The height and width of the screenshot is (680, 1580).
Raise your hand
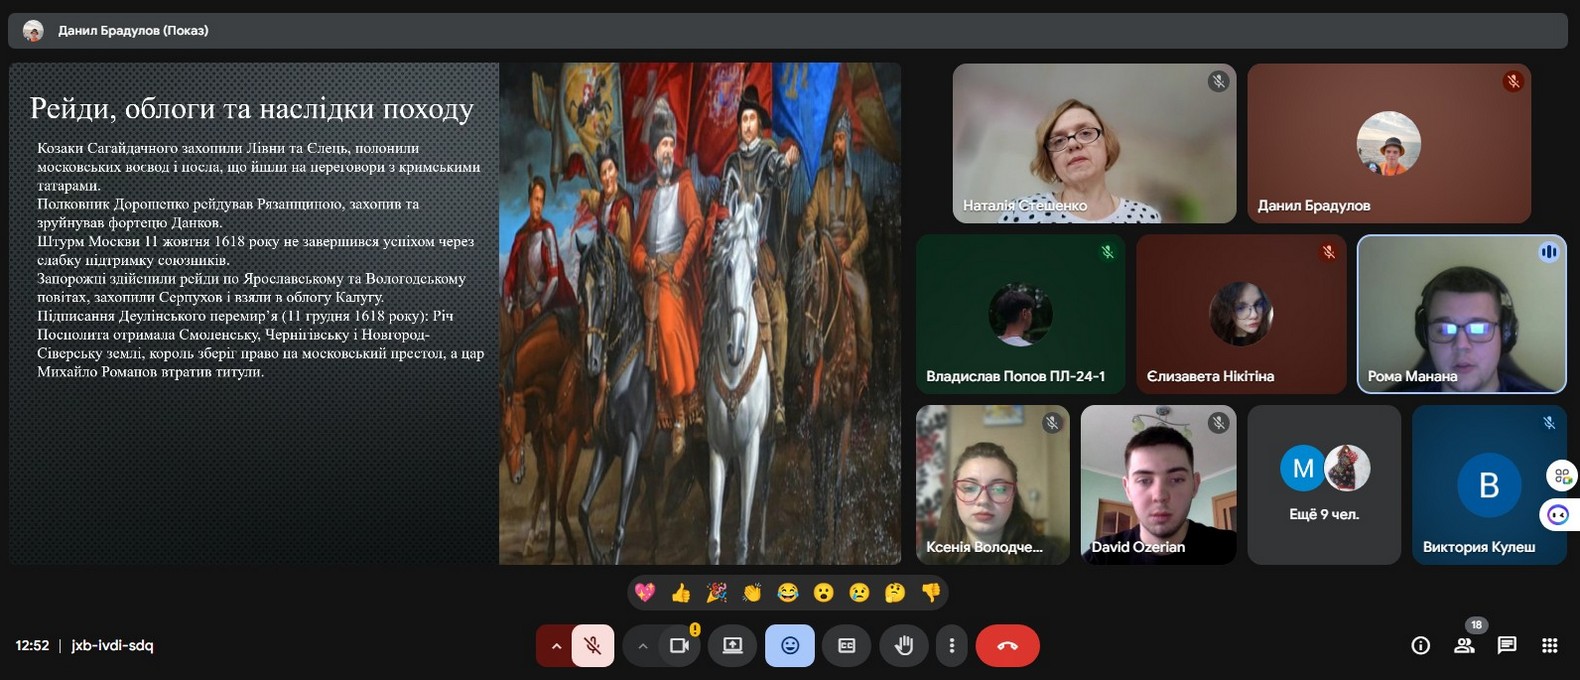pos(904,646)
